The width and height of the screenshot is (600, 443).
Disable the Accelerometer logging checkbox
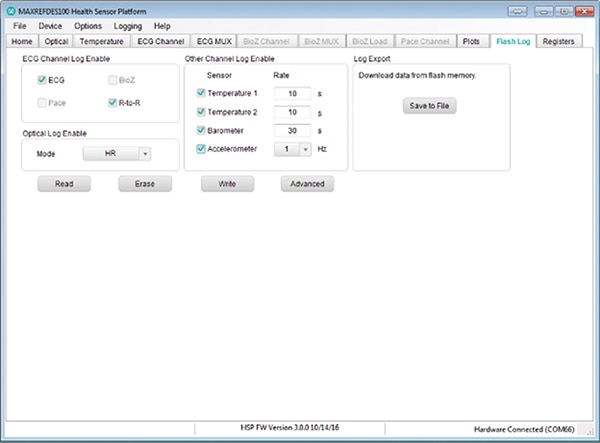tap(202, 149)
